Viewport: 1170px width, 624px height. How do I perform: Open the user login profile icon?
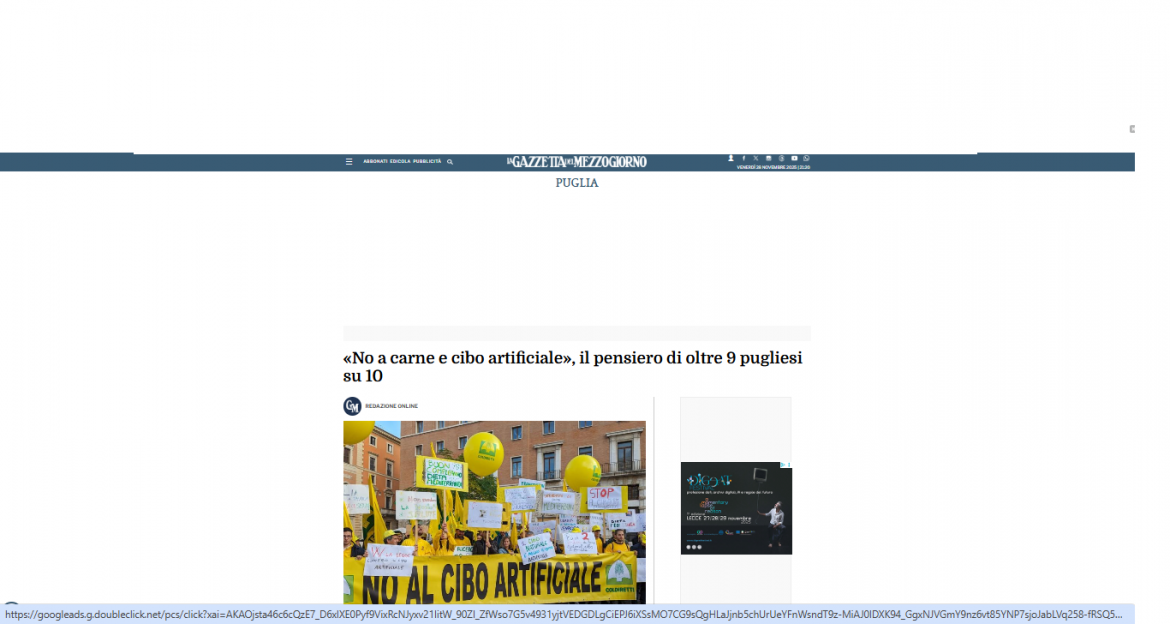point(730,158)
